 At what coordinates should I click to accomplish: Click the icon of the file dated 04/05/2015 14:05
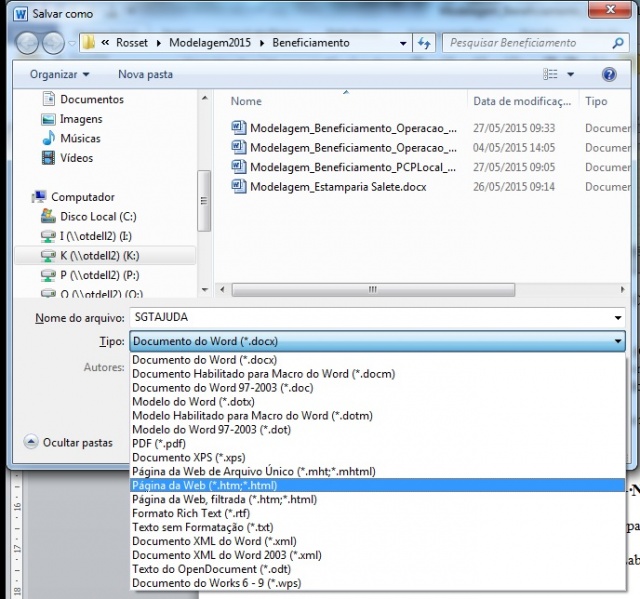pyautogui.click(x=239, y=147)
